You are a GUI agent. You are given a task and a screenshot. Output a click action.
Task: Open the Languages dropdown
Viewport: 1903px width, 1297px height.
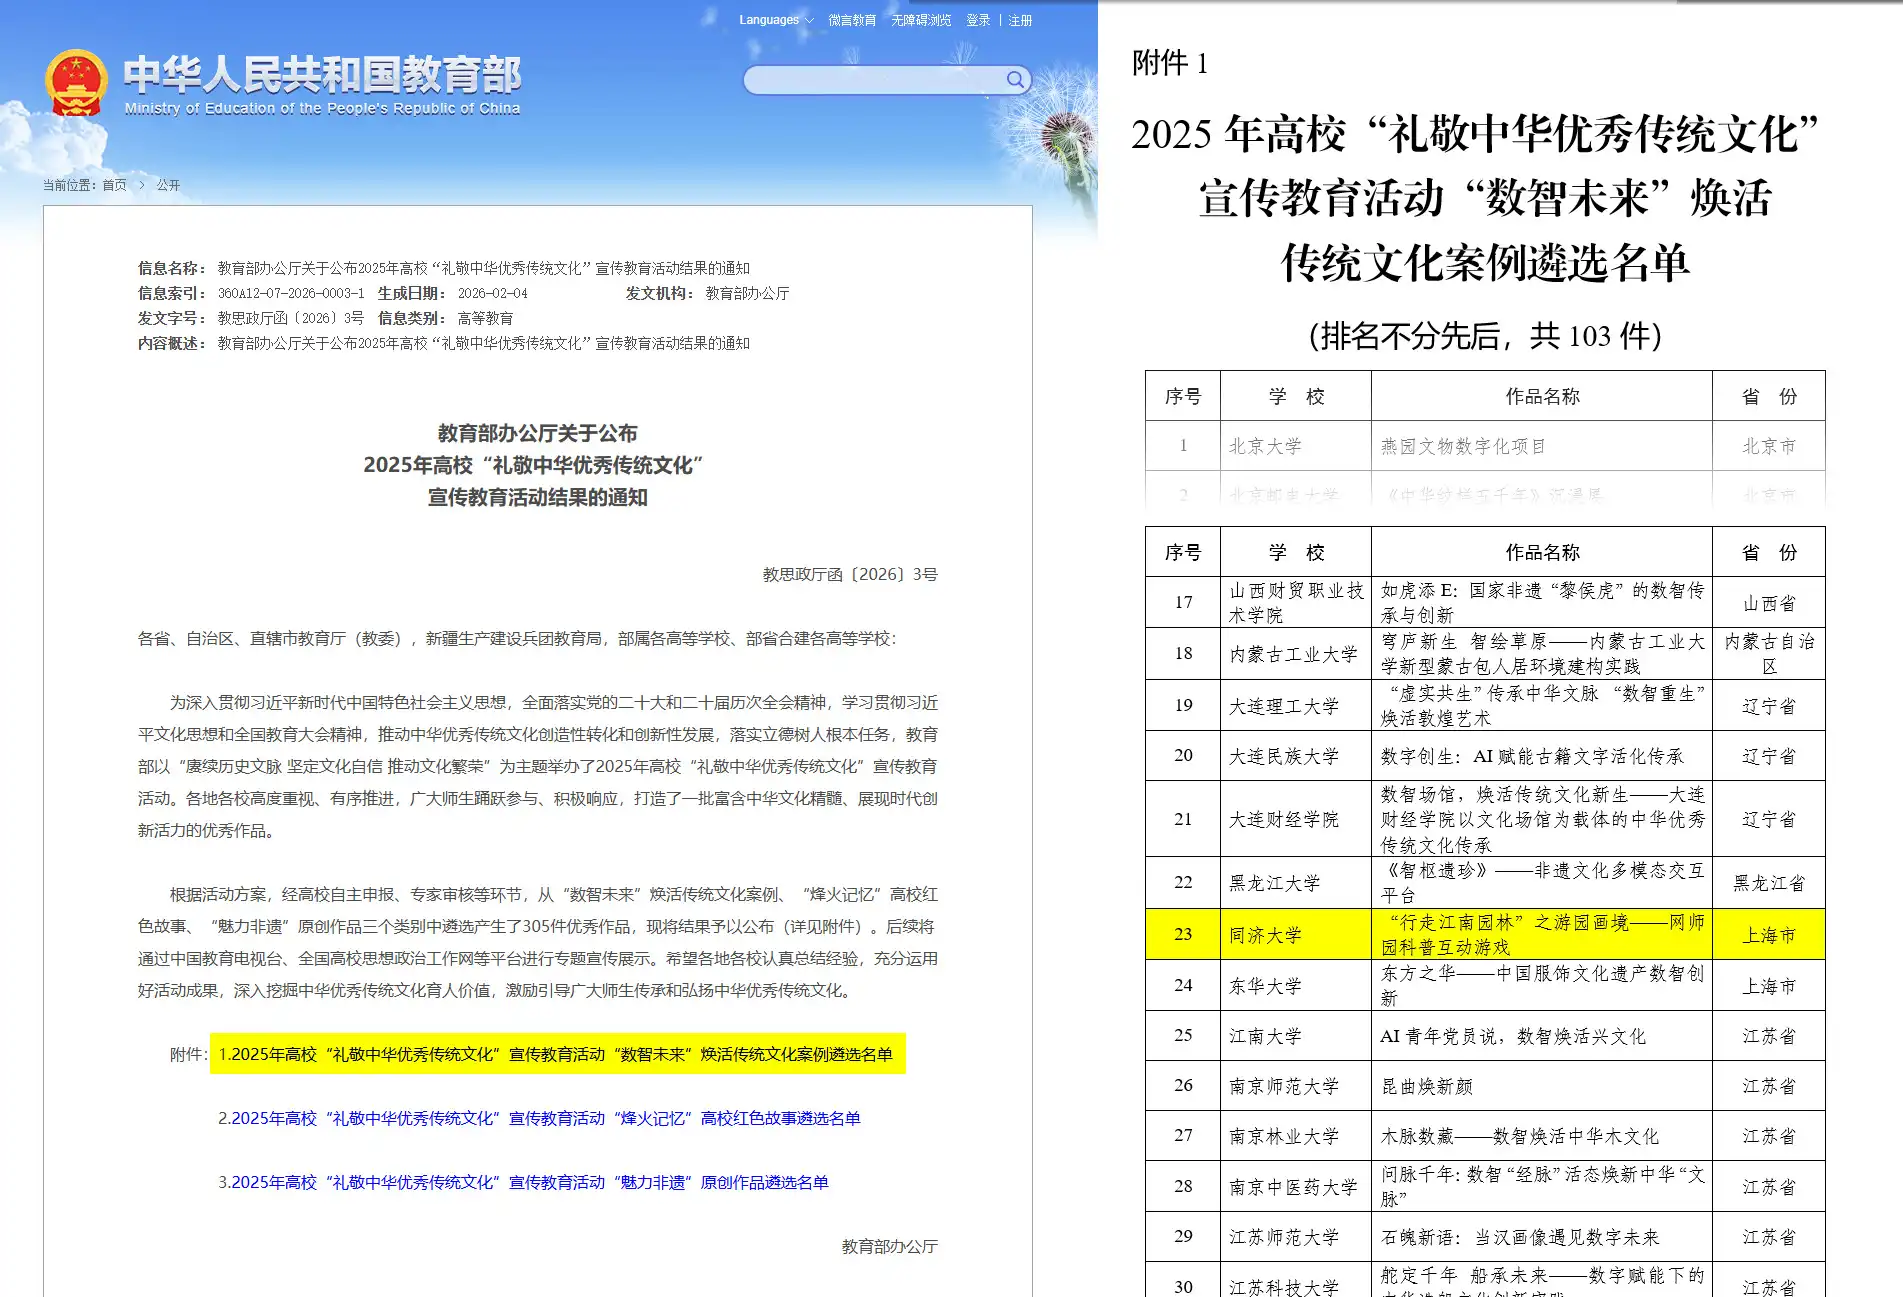[x=776, y=20]
